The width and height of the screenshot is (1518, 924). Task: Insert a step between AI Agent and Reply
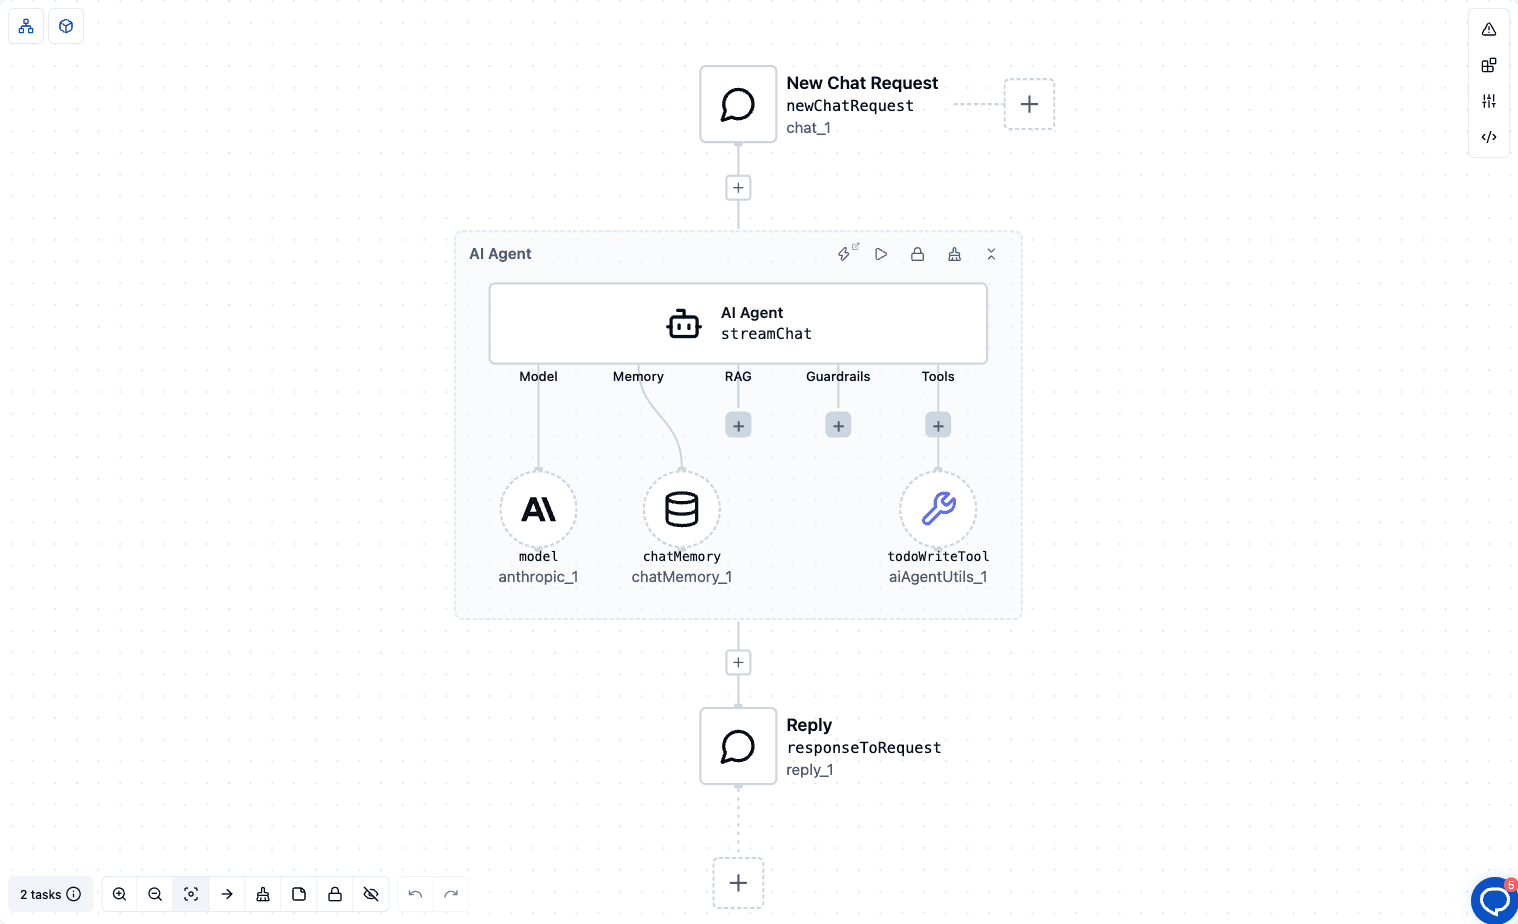[x=738, y=663]
